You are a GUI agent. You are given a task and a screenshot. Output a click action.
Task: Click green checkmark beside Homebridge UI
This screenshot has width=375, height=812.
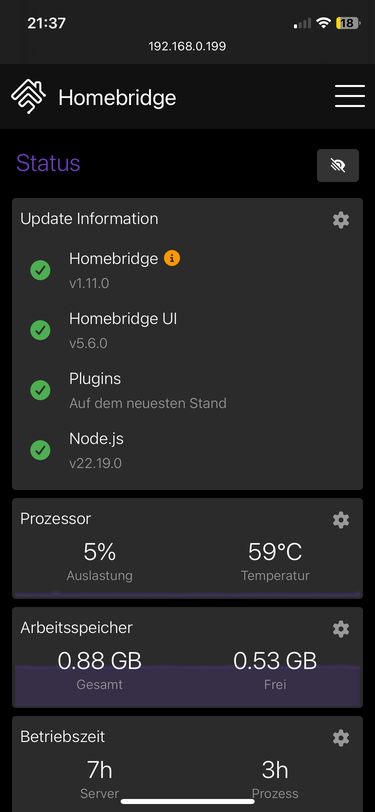[40, 330]
